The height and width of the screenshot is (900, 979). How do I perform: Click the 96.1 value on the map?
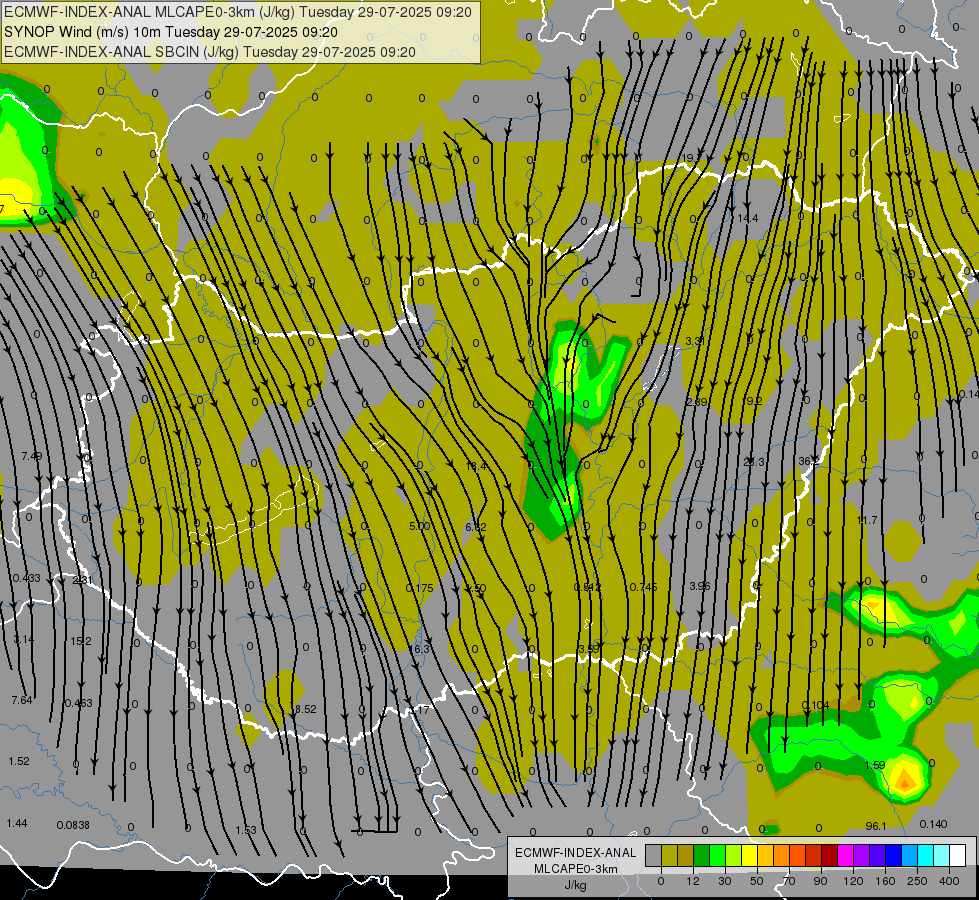(x=876, y=826)
